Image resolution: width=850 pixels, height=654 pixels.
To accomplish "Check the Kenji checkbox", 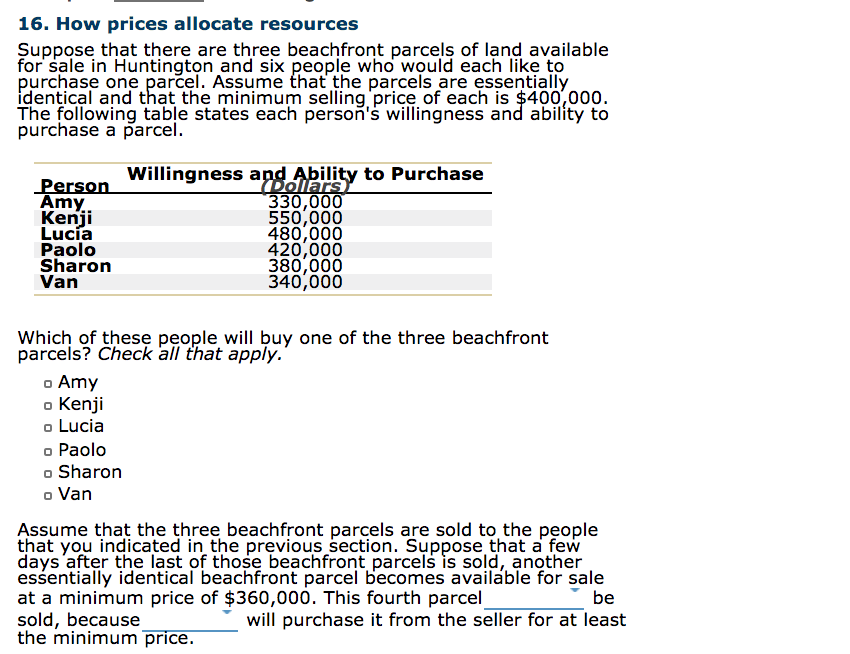I will [x=47, y=404].
